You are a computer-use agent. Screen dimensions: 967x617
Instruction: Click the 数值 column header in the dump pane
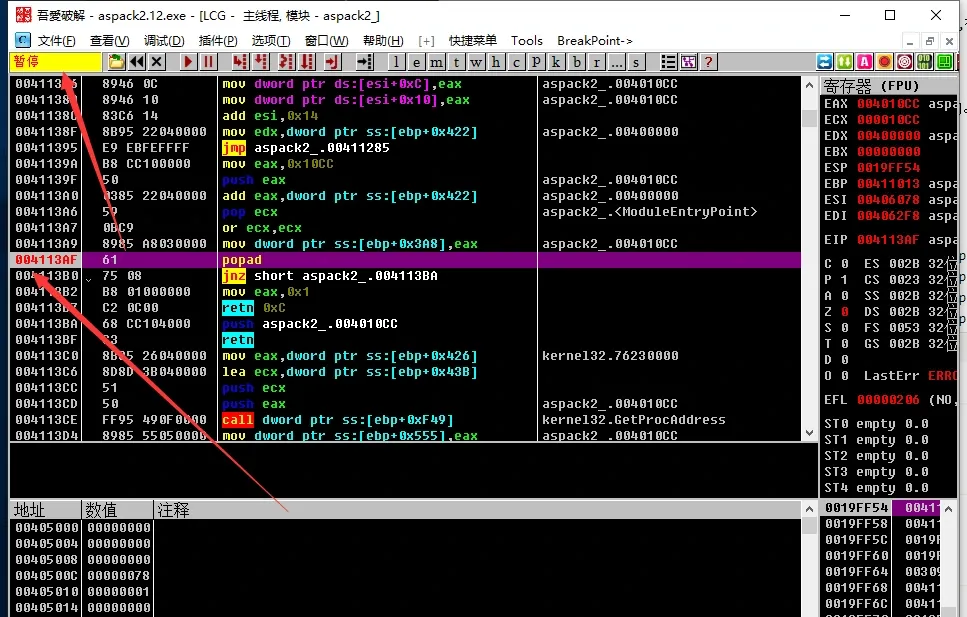tap(117, 510)
